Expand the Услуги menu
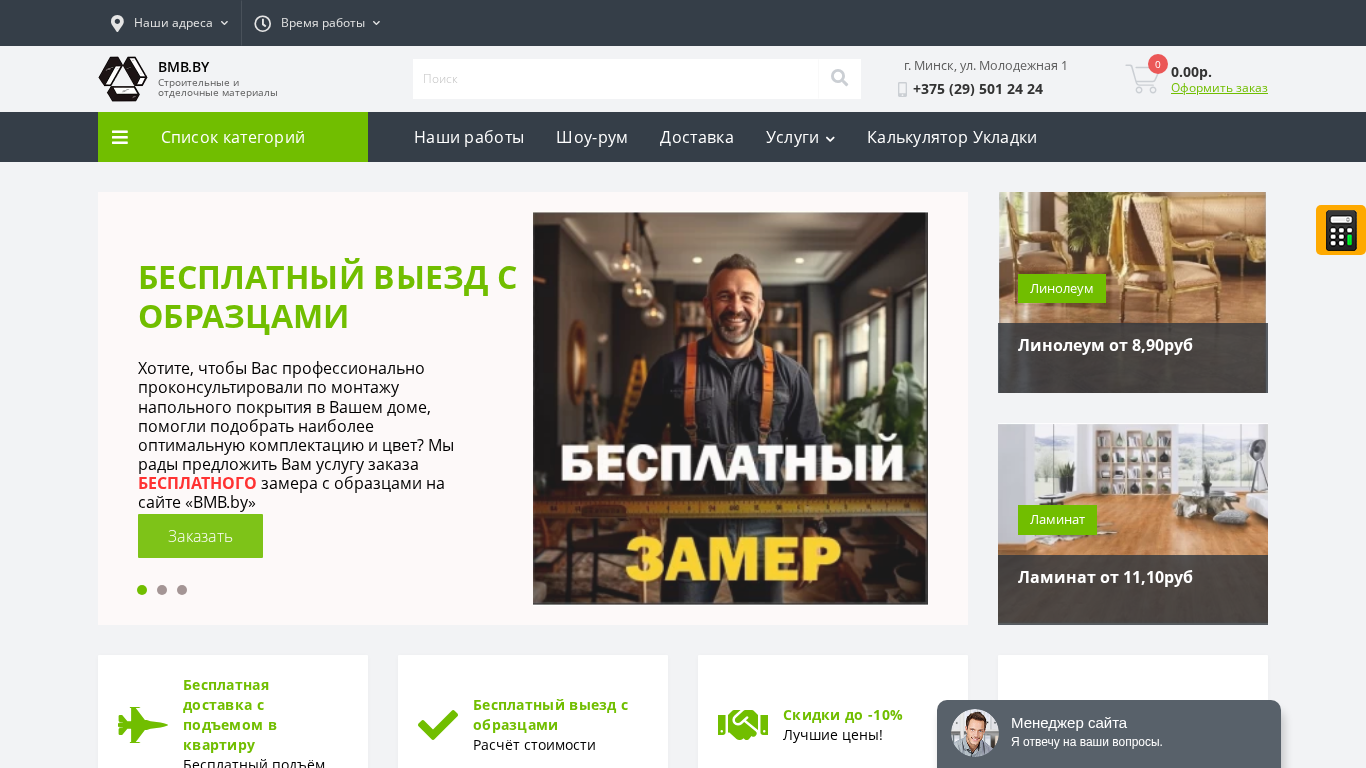This screenshot has height=768, width=1366. point(800,137)
